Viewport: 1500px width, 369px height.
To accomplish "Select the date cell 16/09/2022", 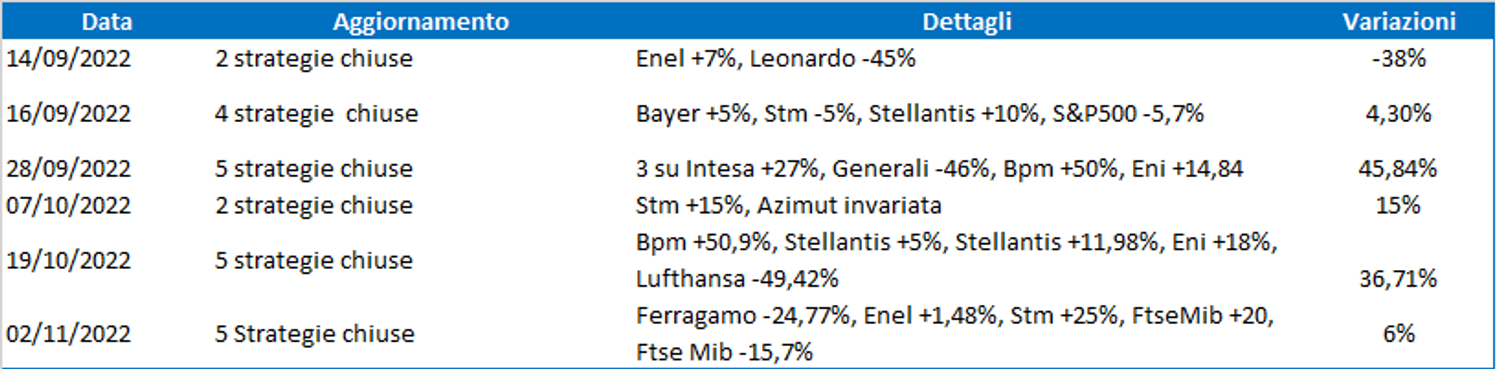I will (x=69, y=114).
